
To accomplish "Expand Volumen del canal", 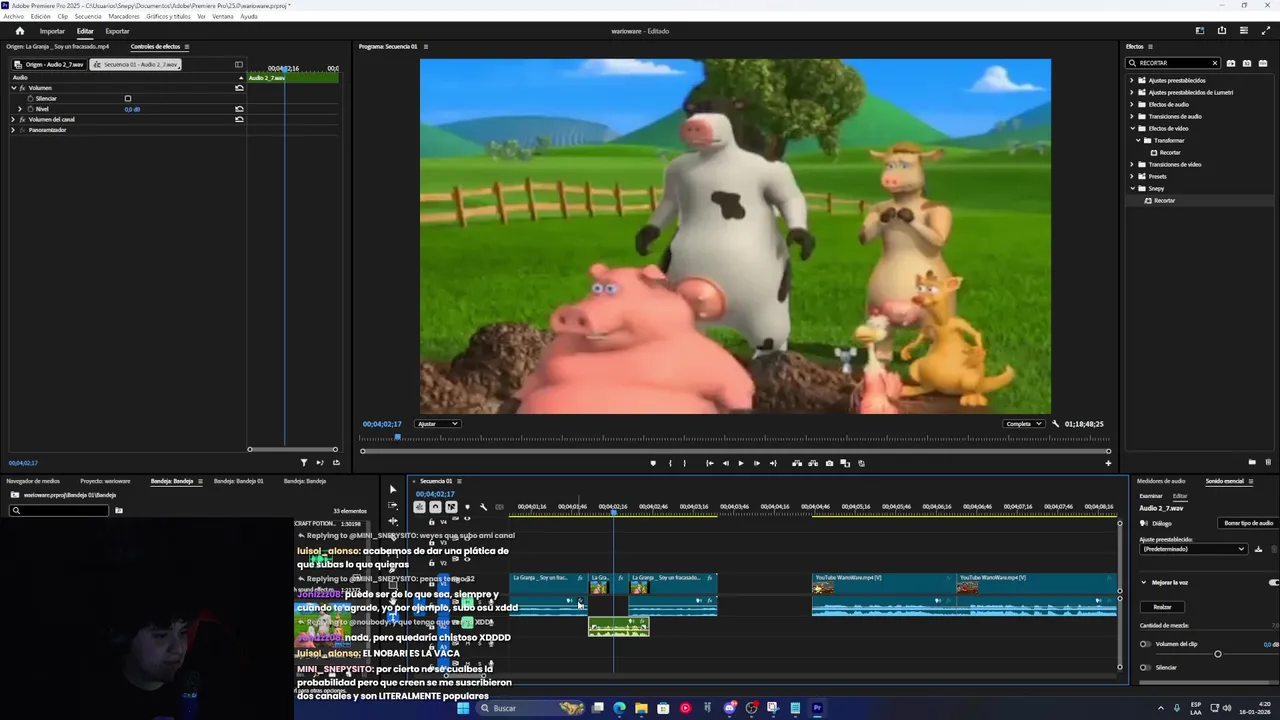I will click(x=13, y=119).
